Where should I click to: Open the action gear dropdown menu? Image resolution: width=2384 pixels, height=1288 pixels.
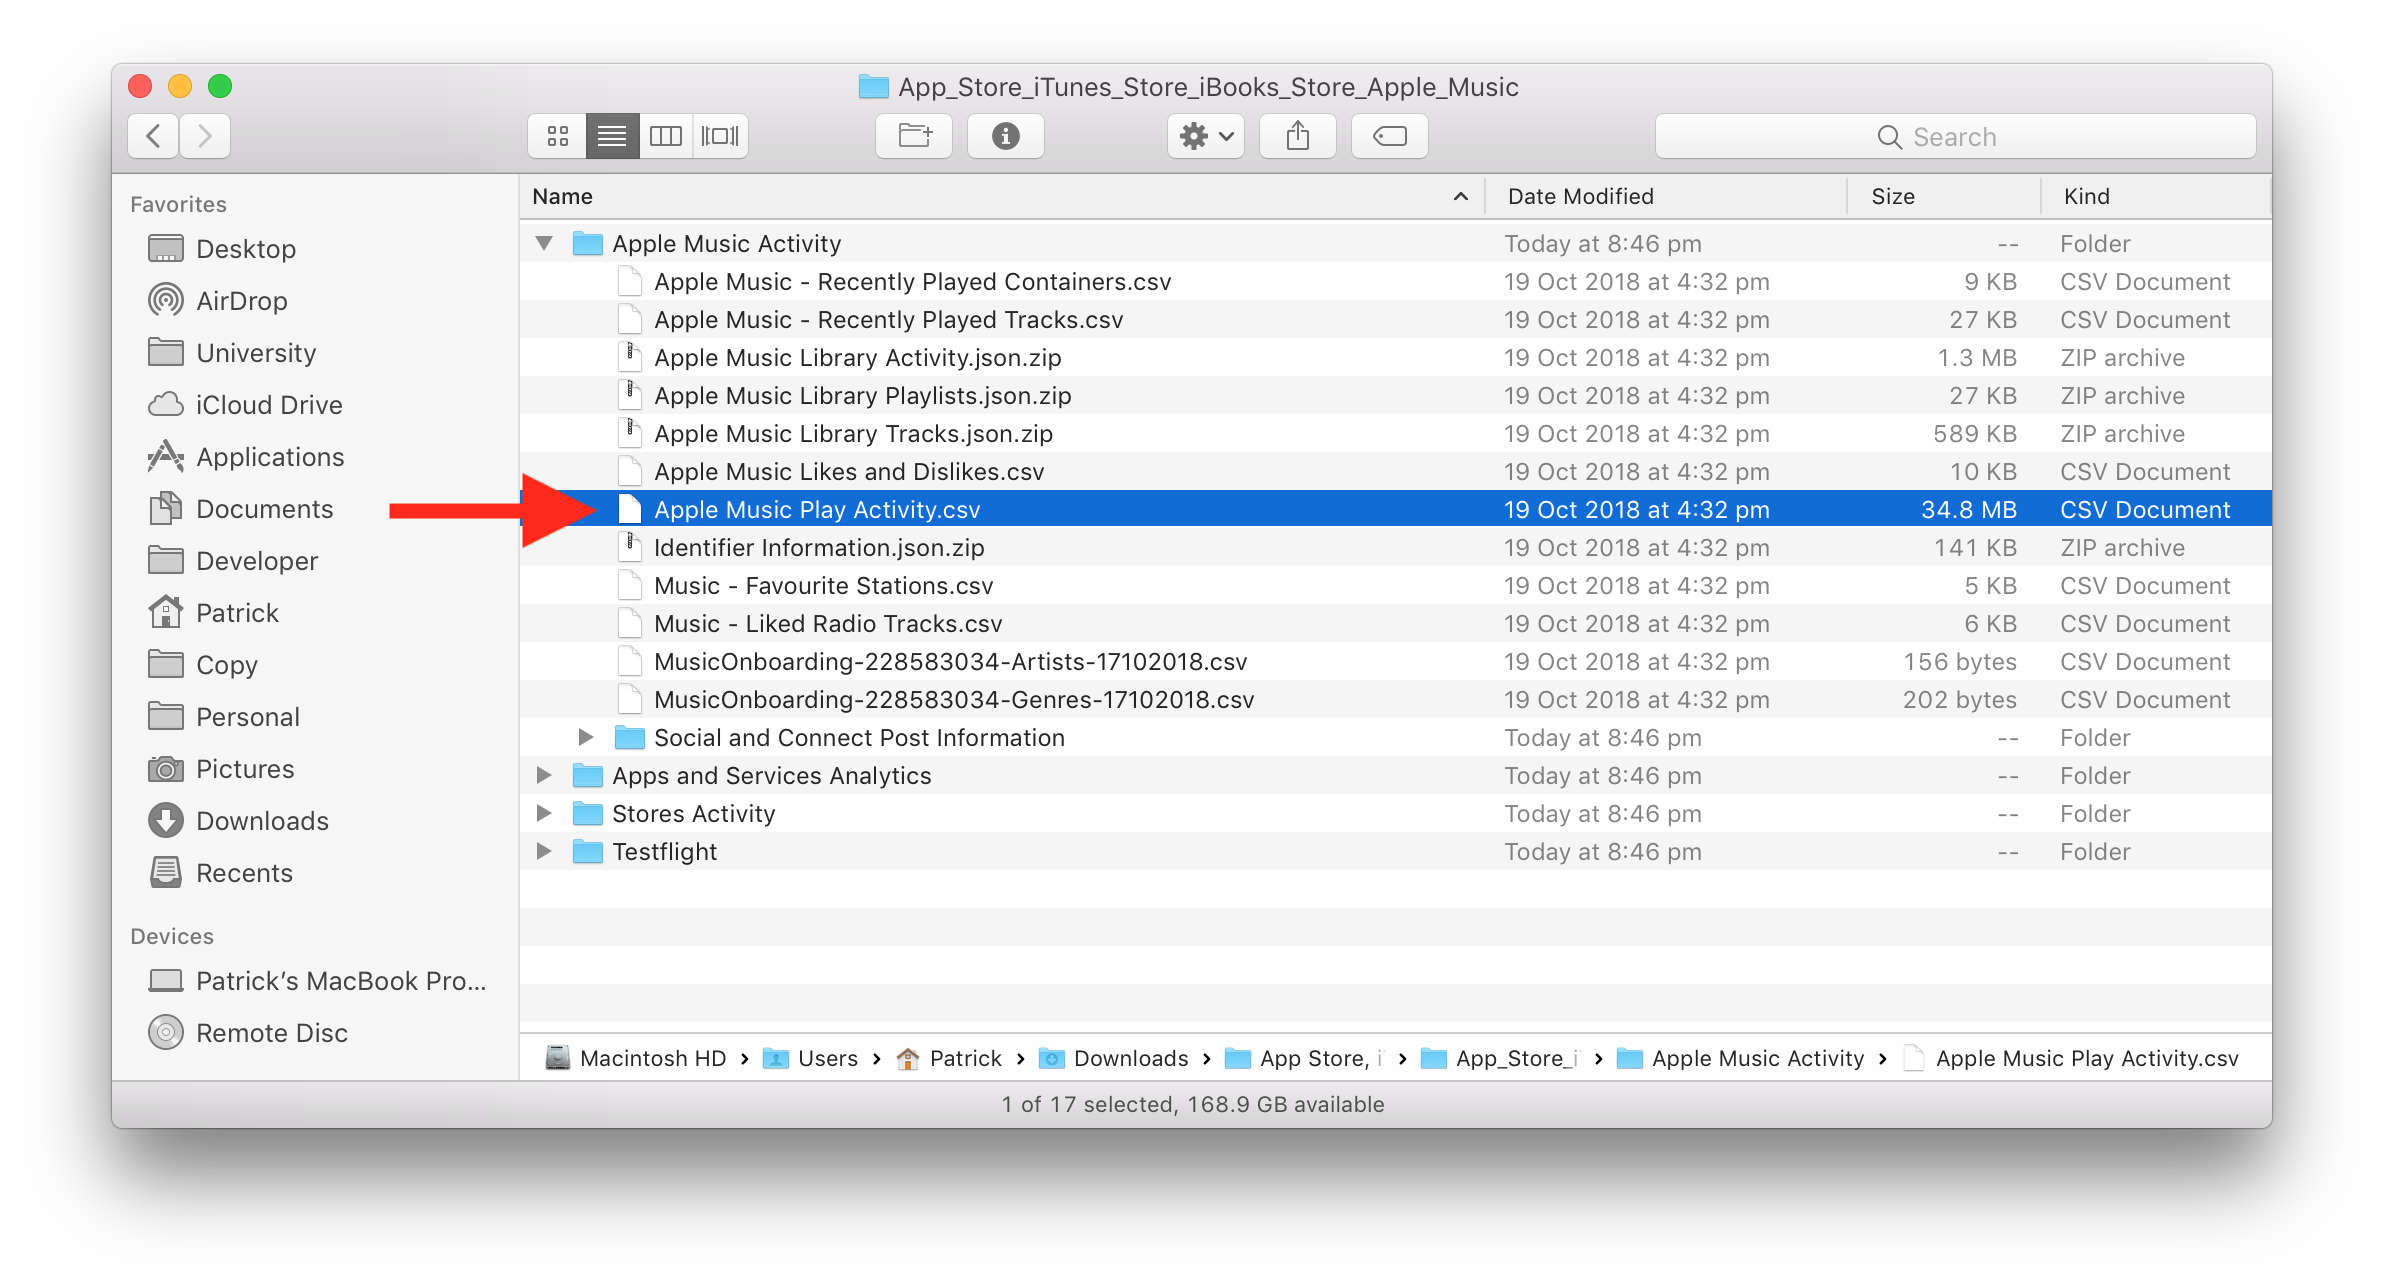1204,136
